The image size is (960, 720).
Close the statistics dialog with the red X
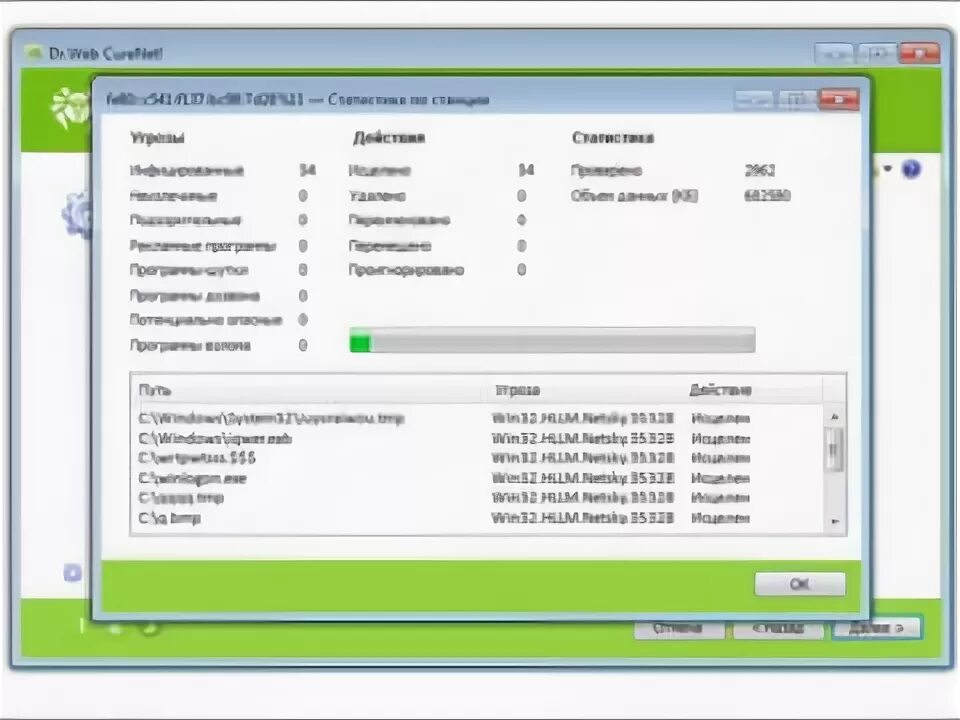point(839,100)
